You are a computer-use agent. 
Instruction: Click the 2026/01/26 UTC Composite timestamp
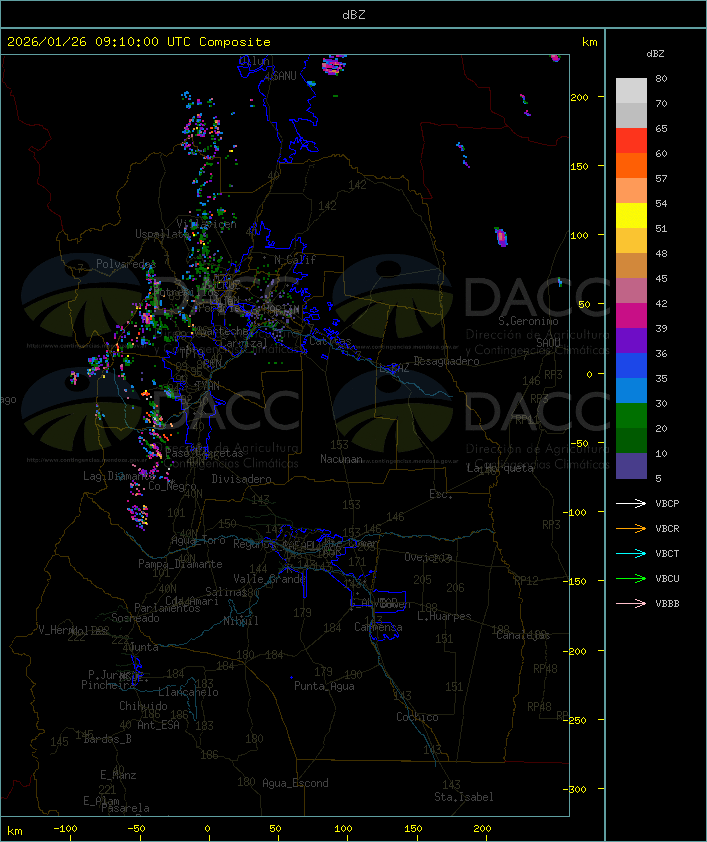point(139,42)
